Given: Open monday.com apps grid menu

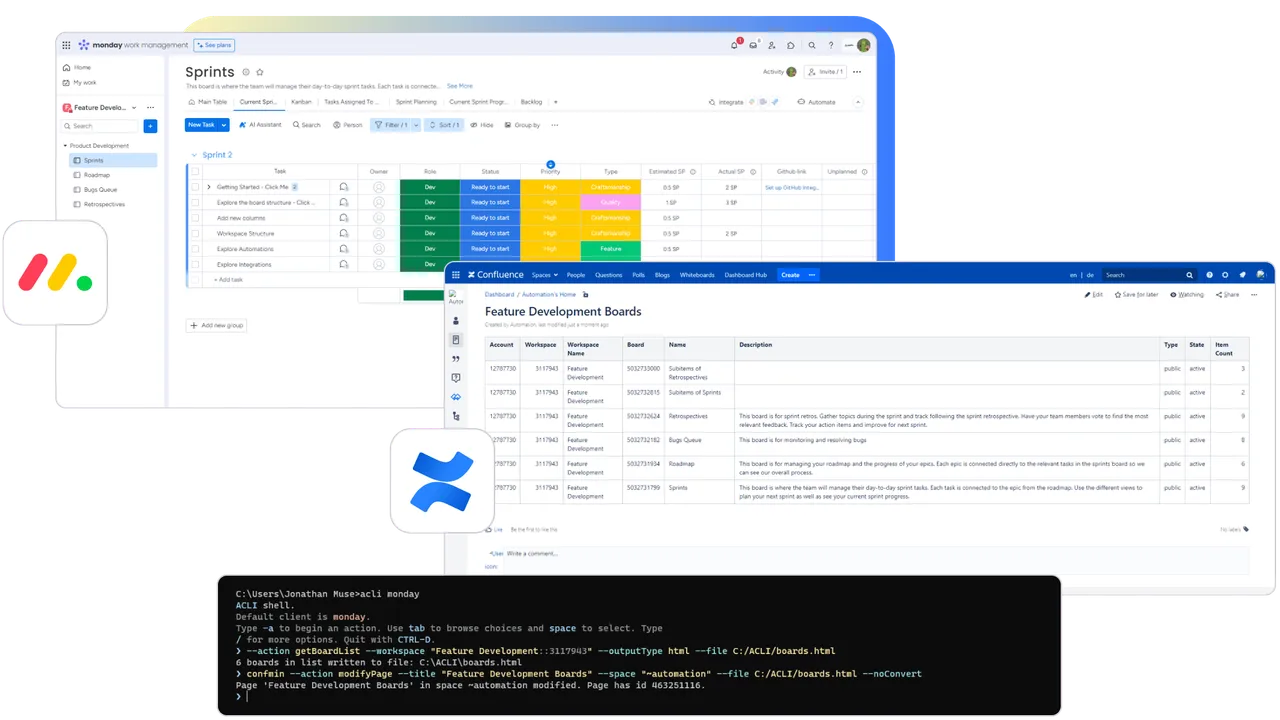Looking at the screenshot, I should coord(66,45).
